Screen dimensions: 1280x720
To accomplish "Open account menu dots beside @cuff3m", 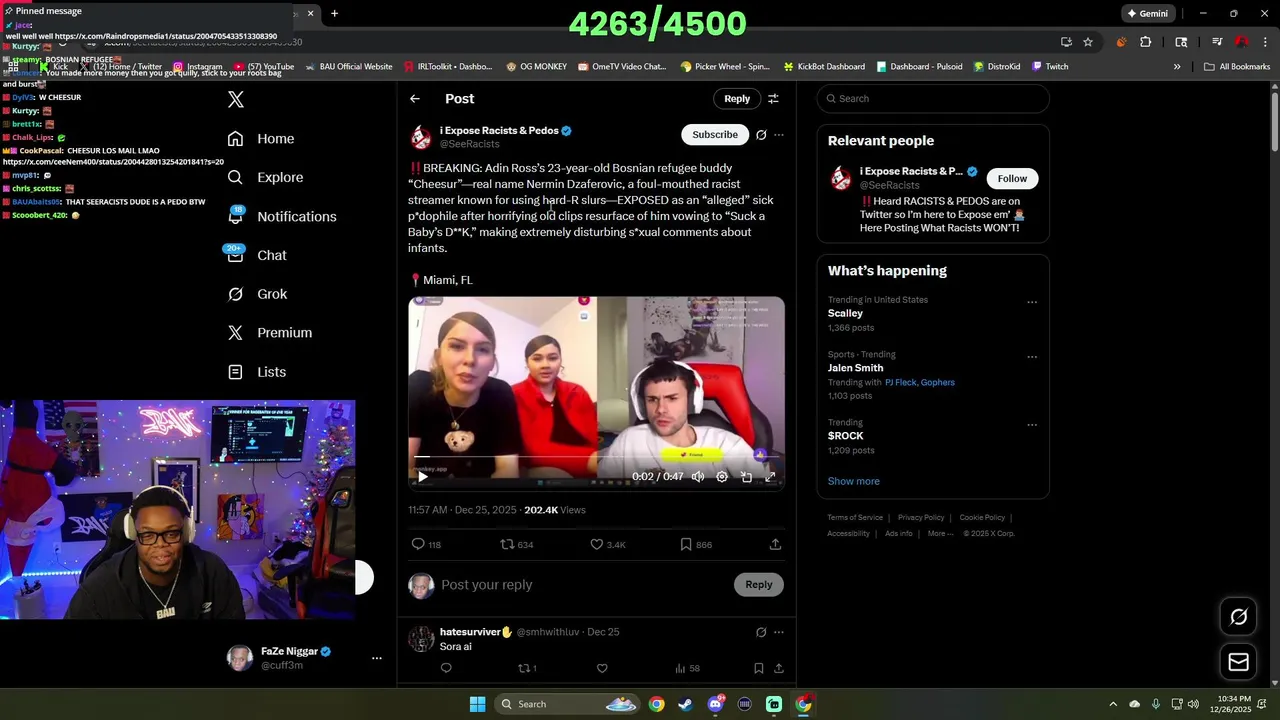I will click(x=377, y=658).
